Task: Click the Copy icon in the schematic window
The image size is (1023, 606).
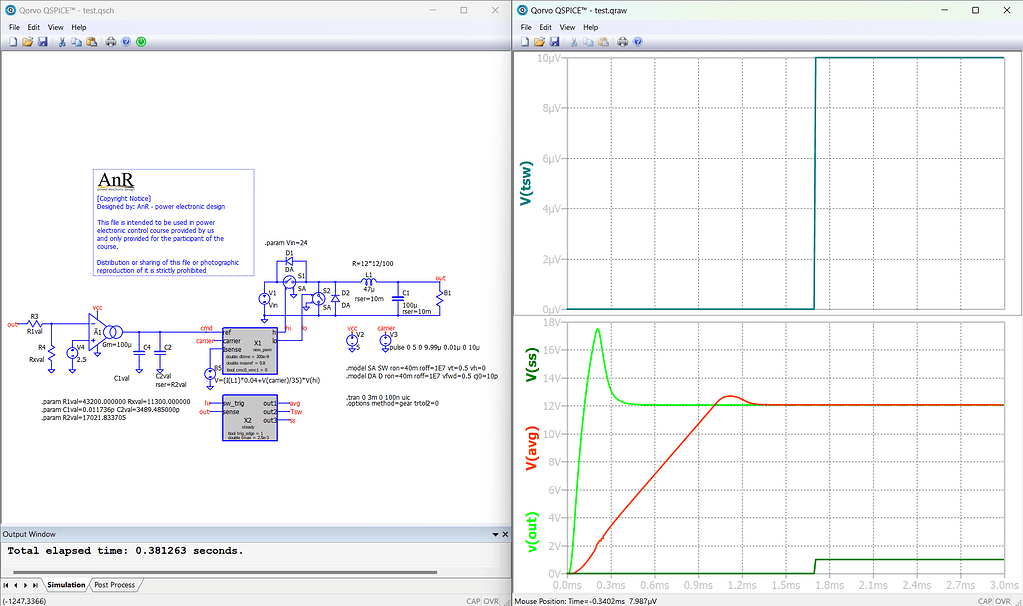Action: [x=76, y=41]
